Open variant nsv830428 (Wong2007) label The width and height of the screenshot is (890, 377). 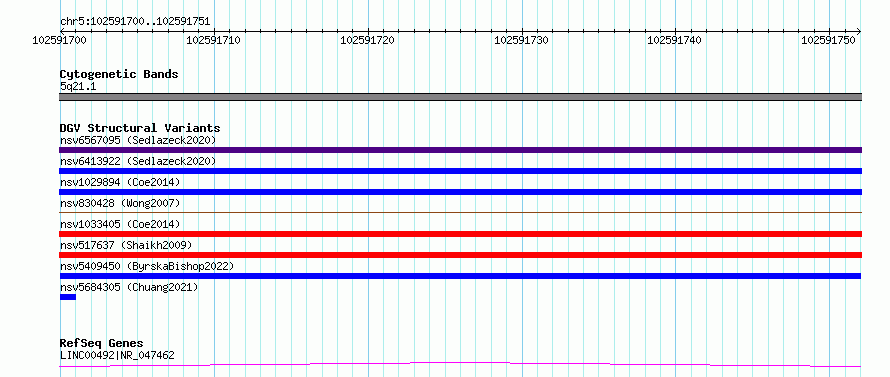click(120, 203)
